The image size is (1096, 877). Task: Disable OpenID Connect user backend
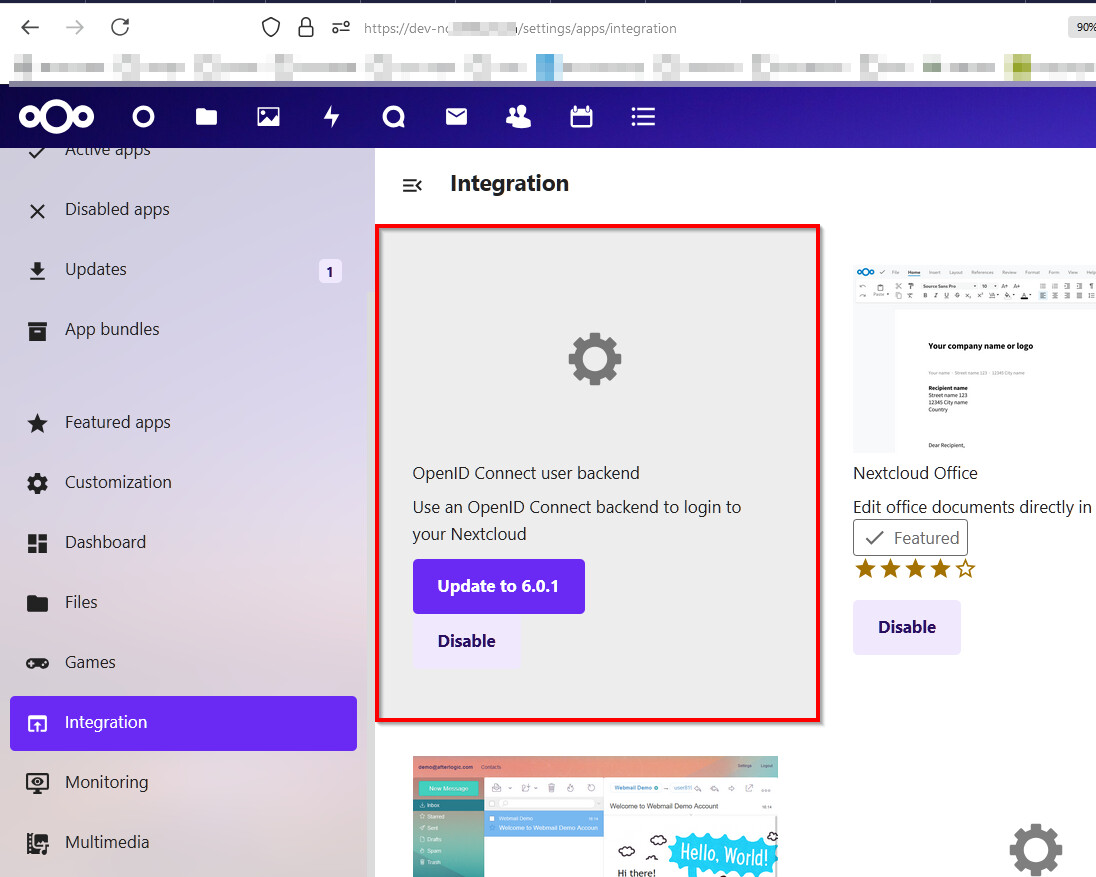coord(466,641)
